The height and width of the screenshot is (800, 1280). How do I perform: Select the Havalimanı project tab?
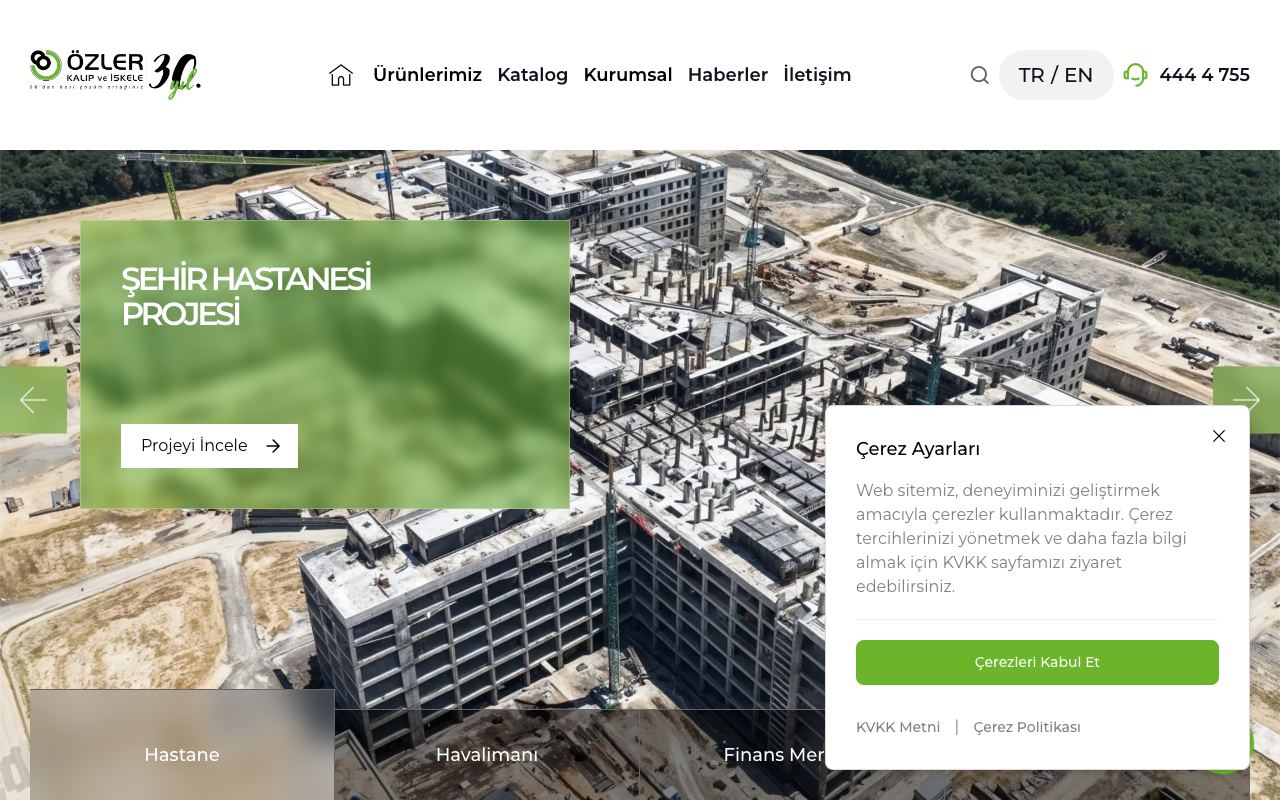[x=487, y=755]
